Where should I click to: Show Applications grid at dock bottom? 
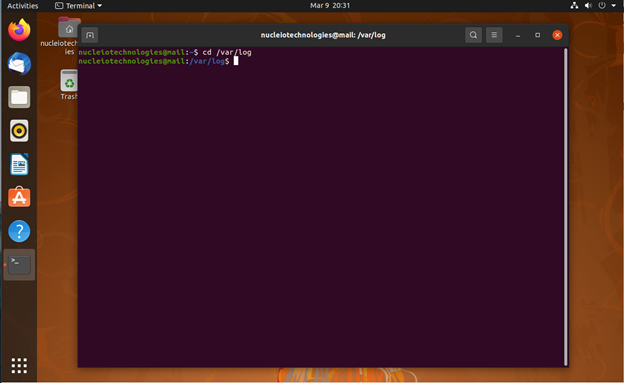[19, 365]
